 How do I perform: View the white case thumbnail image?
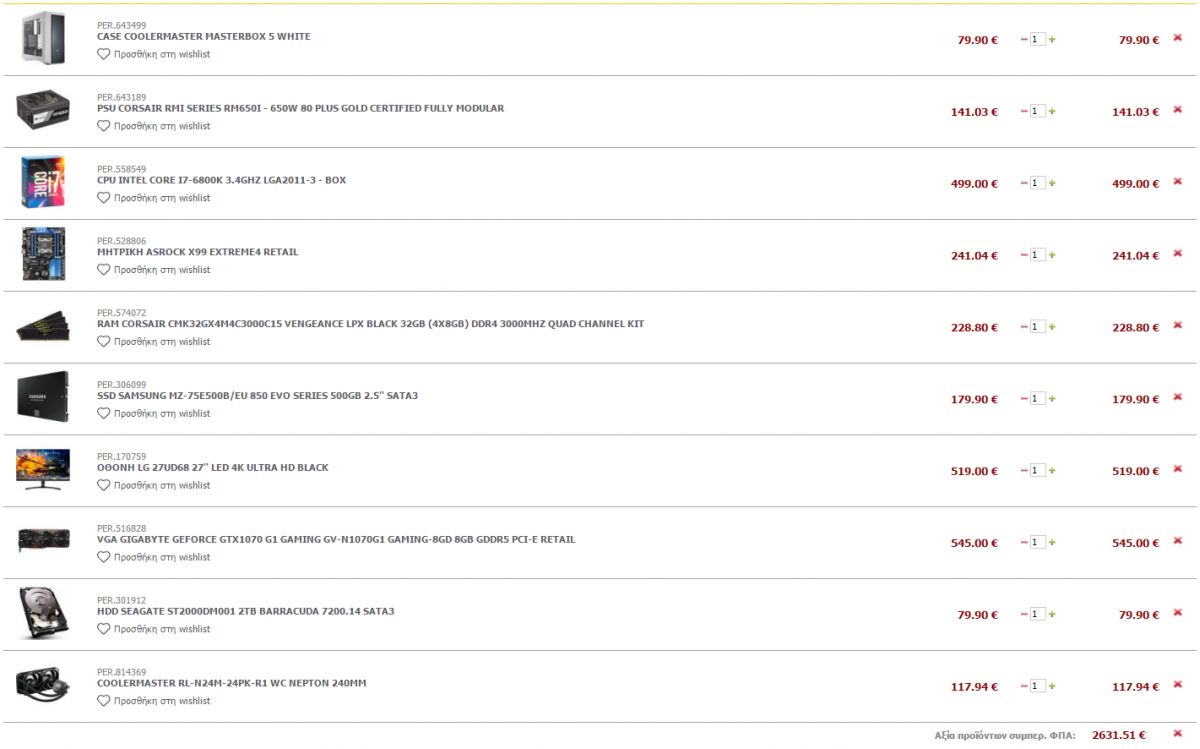point(43,38)
